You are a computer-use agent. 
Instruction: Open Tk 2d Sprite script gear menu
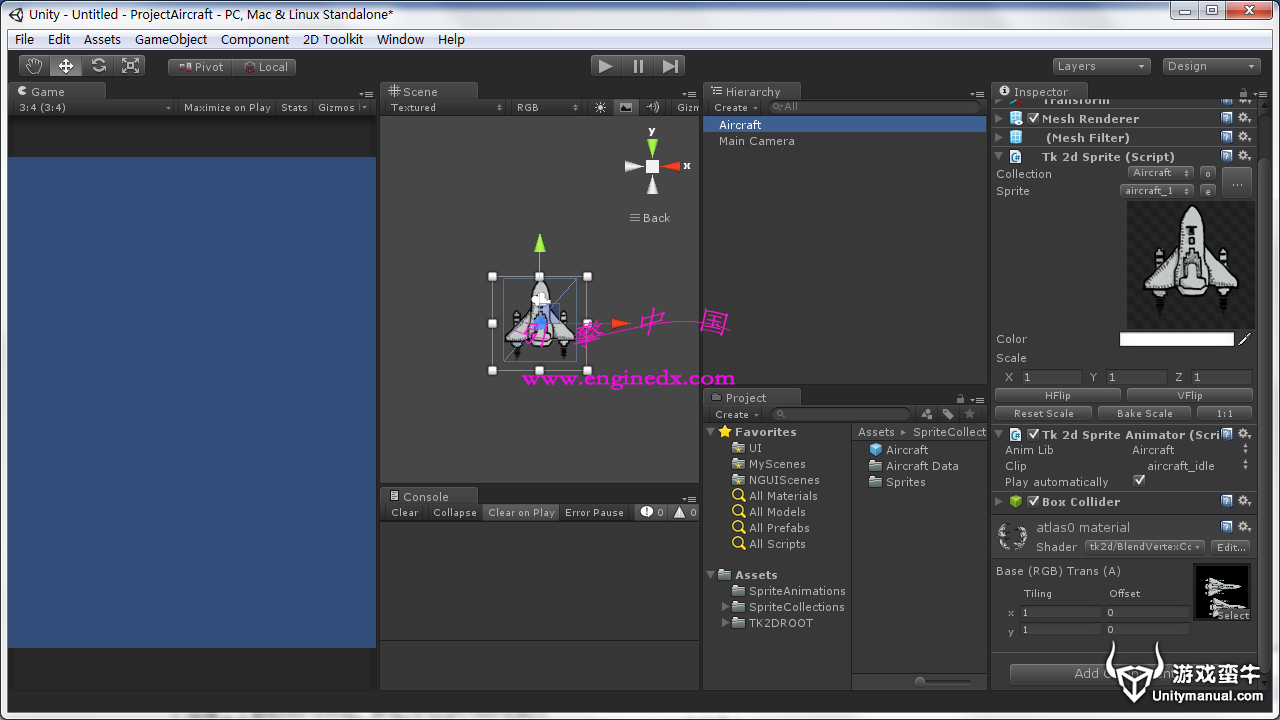click(x=1245, y=156)
